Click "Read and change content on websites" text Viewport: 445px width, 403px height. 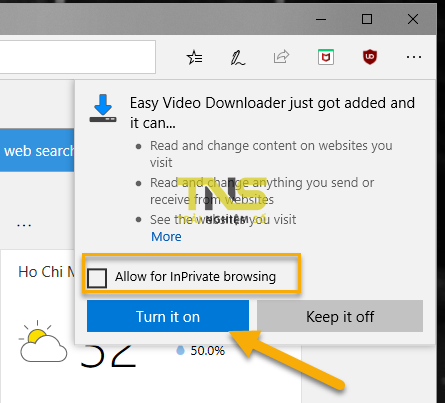point(271,154)
